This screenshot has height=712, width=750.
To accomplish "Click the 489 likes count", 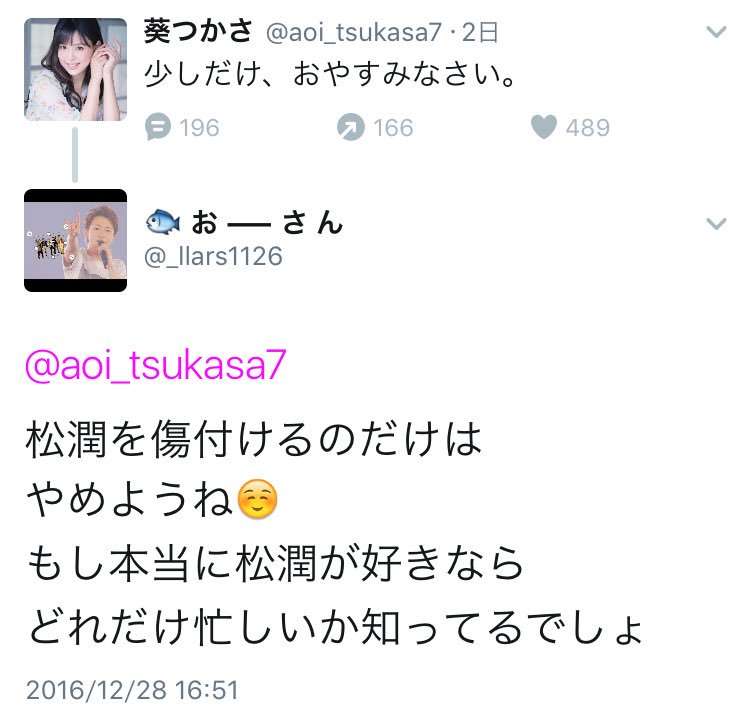I will (588, 128).
